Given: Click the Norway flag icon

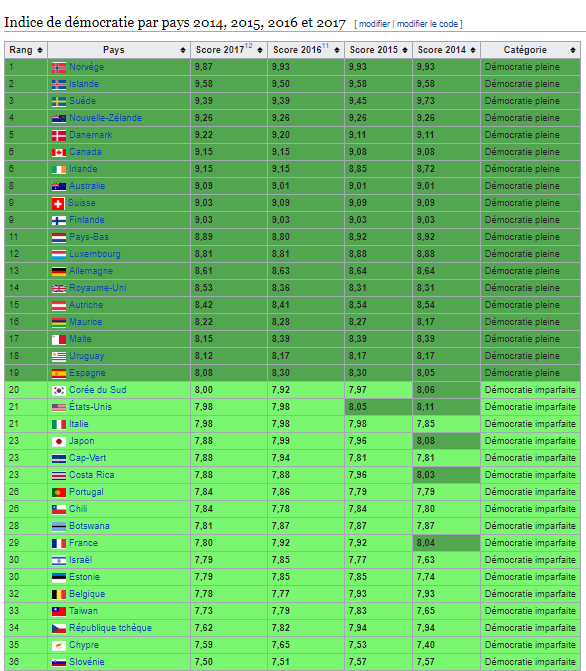Looking at the screenshot, I should (59, 68).
